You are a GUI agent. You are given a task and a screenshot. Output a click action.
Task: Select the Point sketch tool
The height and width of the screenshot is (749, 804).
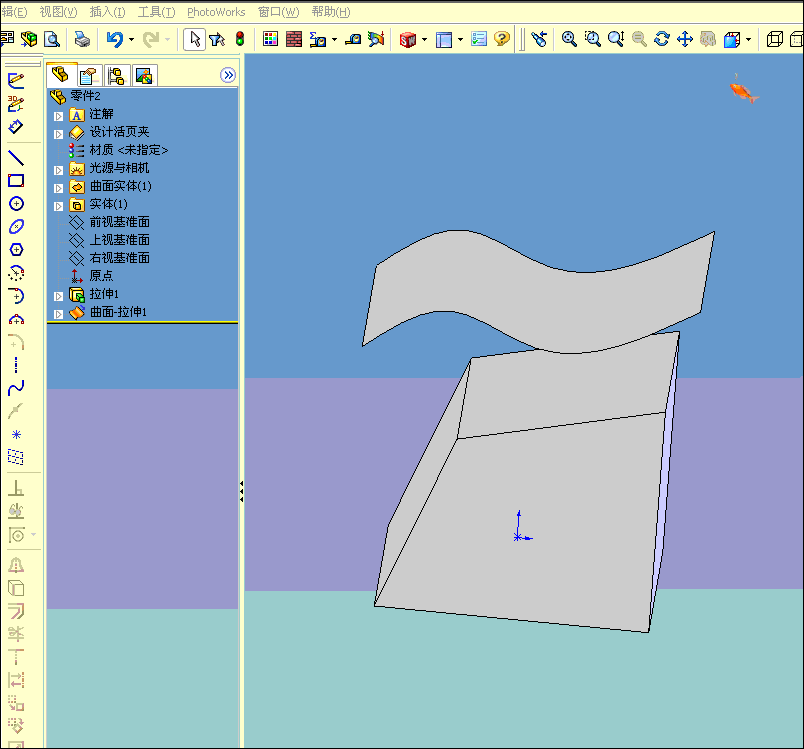tap(16, 435)
